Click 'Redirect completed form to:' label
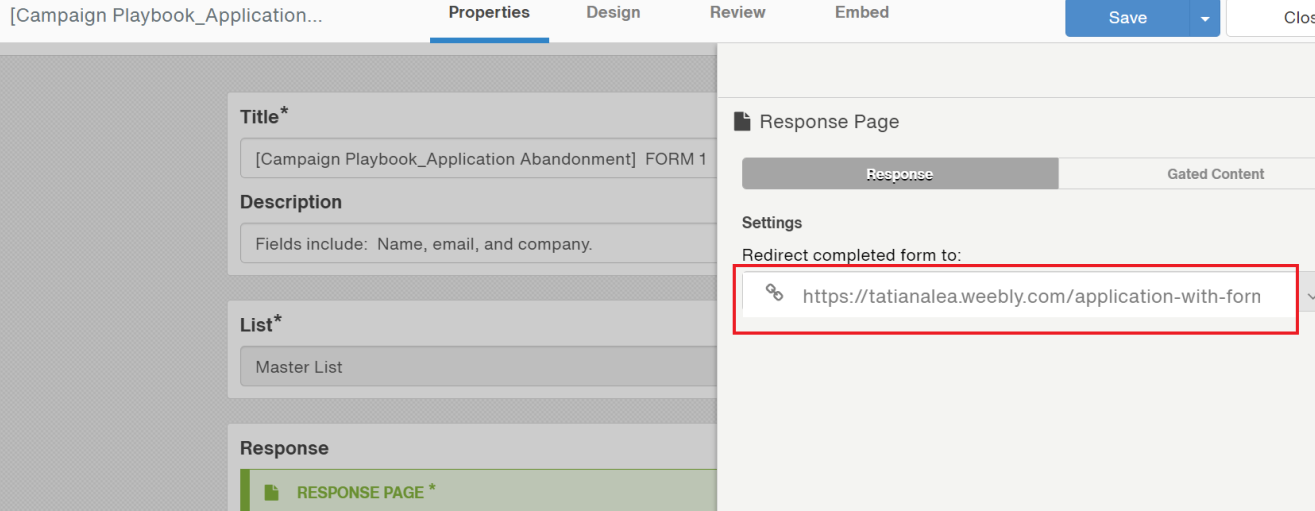Image resolution: width=1315 pixels, height=511 pixels. pos(851,255)
